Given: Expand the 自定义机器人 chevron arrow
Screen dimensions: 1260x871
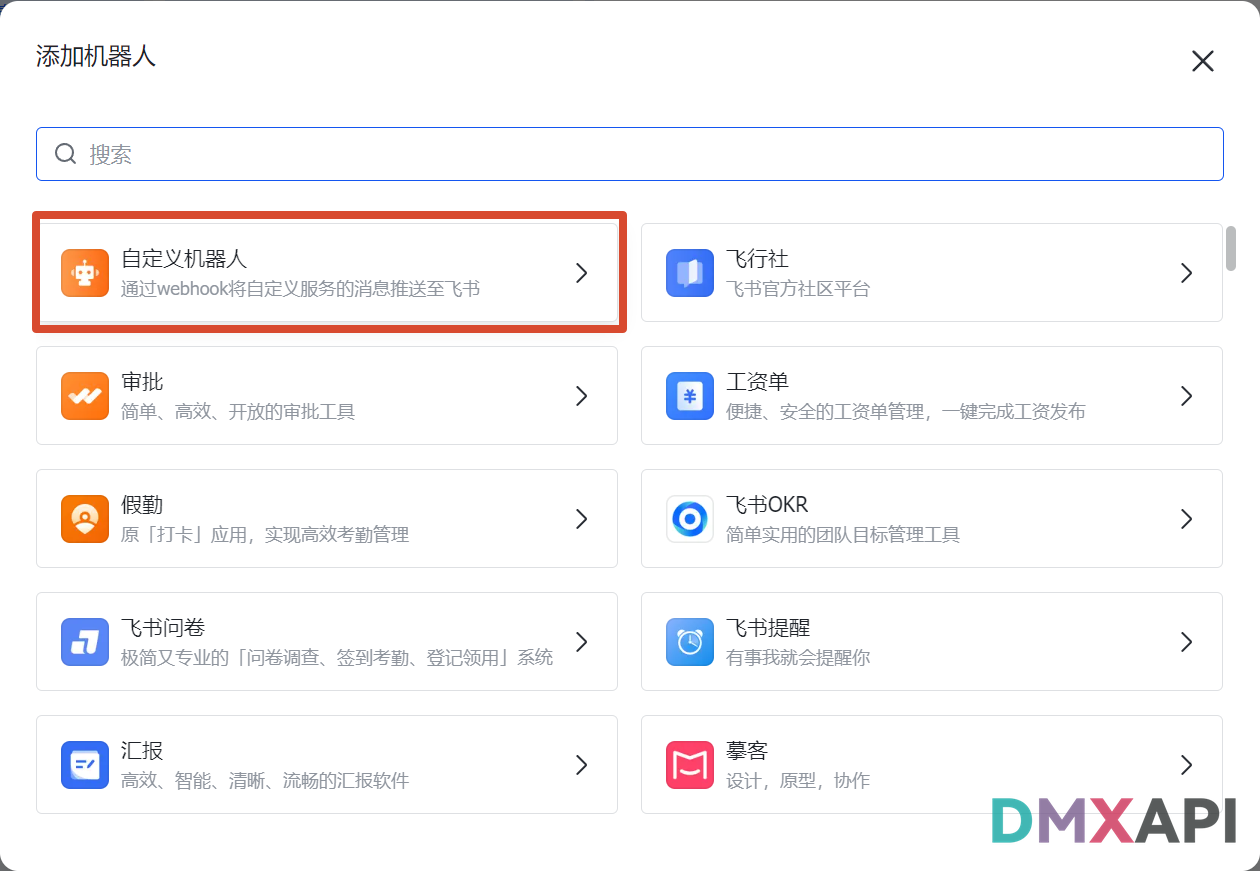Looking at the screenshot, I should (x=582, y=273).
